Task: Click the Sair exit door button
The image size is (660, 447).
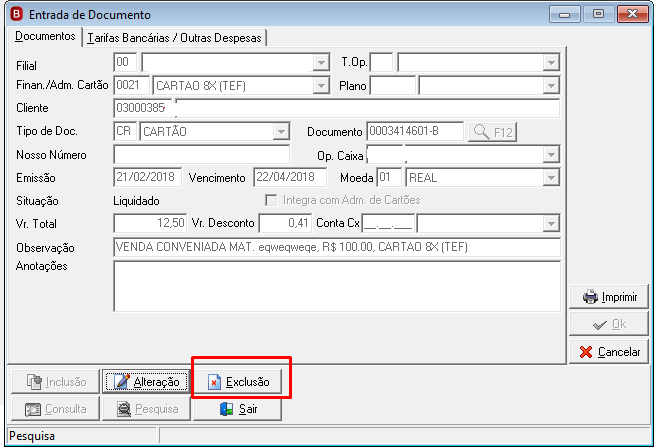Action: click(238, 409)
